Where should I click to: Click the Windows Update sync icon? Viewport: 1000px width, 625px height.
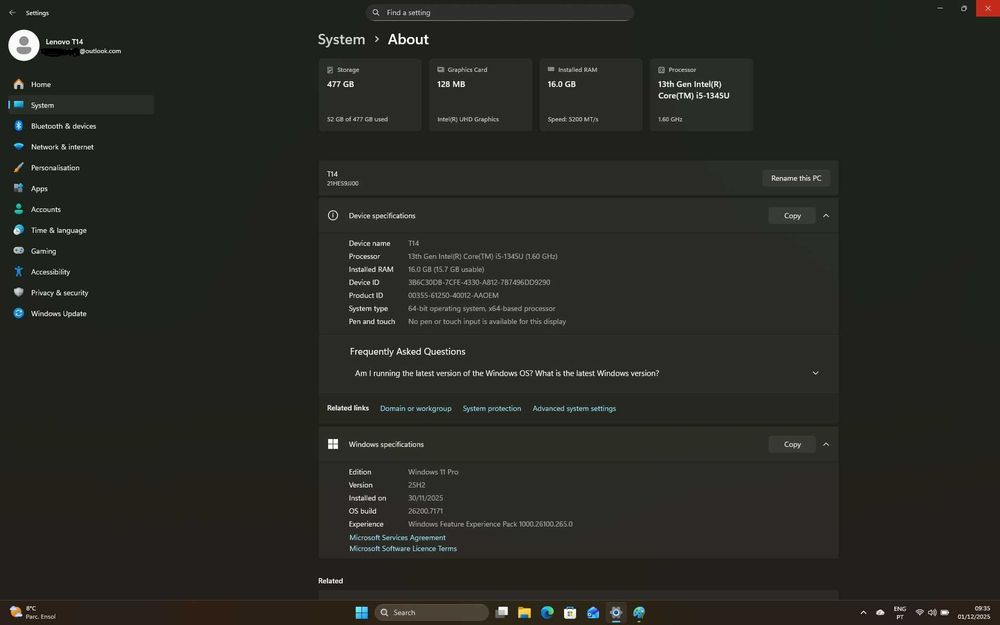18,313
